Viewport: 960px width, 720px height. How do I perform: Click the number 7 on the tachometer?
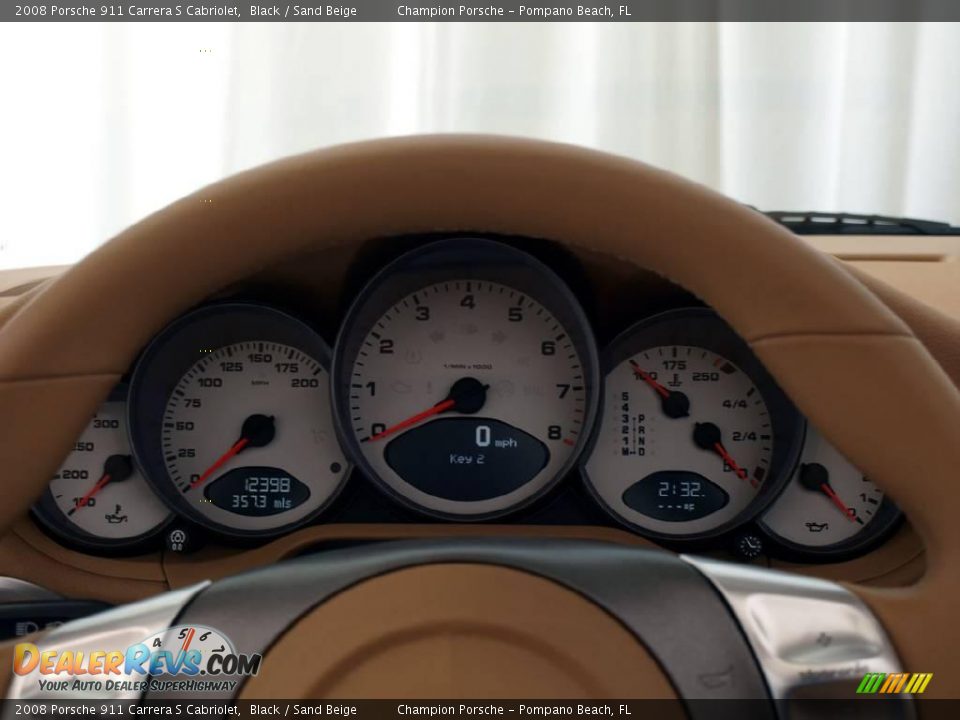(563, 390)
